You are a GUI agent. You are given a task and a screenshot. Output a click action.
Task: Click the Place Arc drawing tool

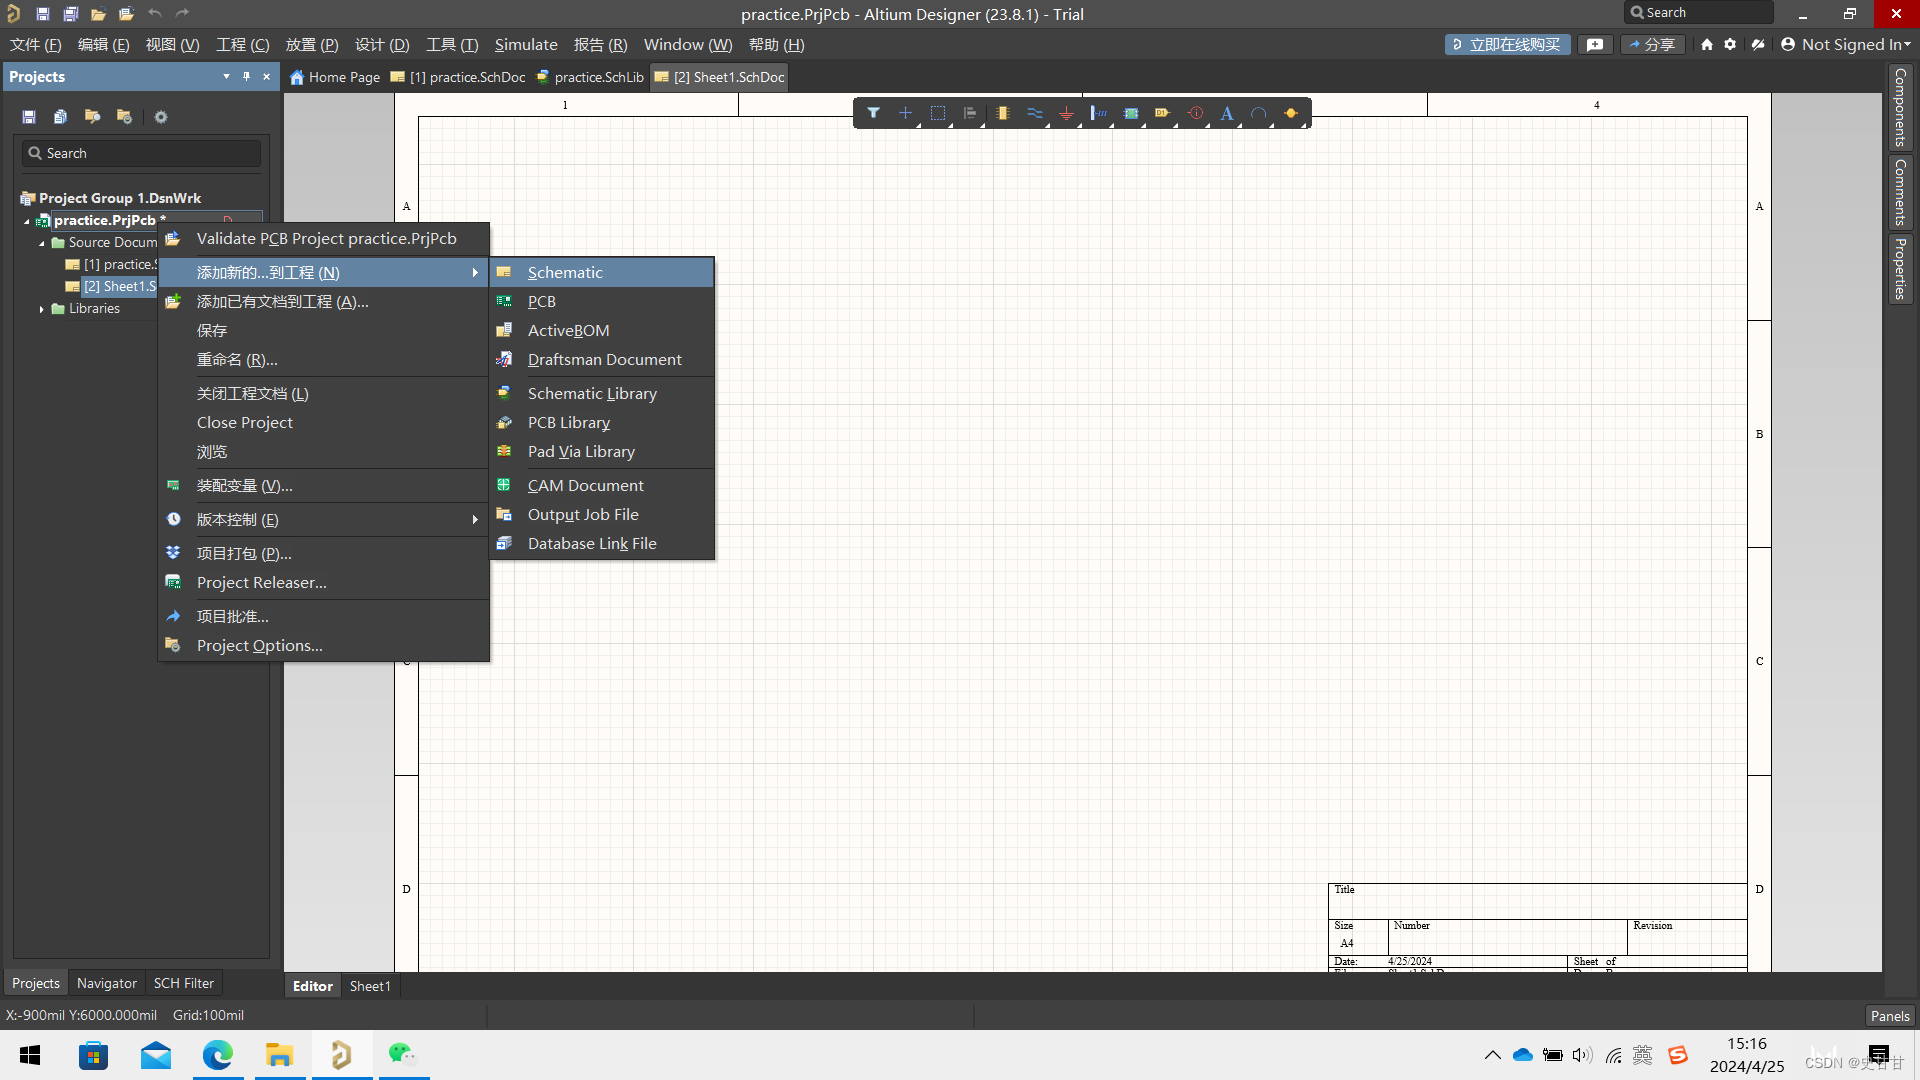click(1258, 113)
